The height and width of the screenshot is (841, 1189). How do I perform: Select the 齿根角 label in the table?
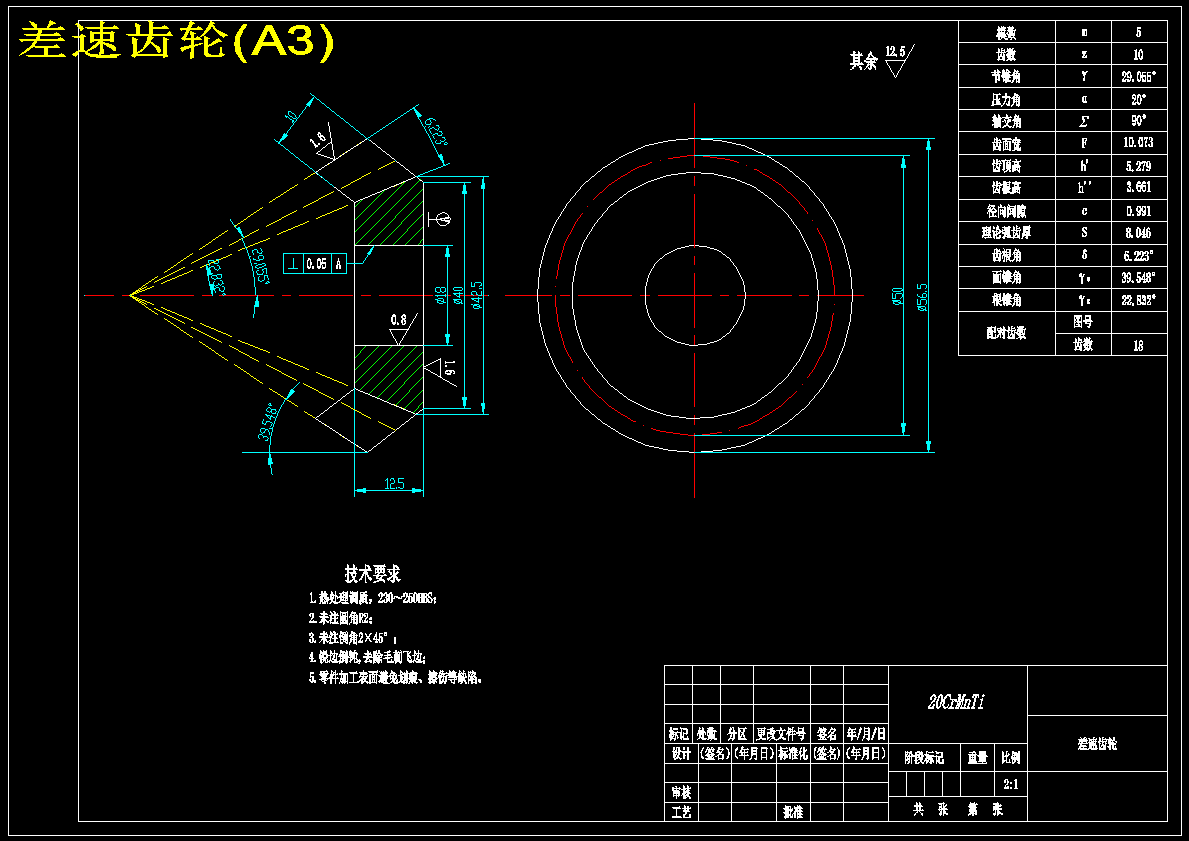[x=1006, y=255]
